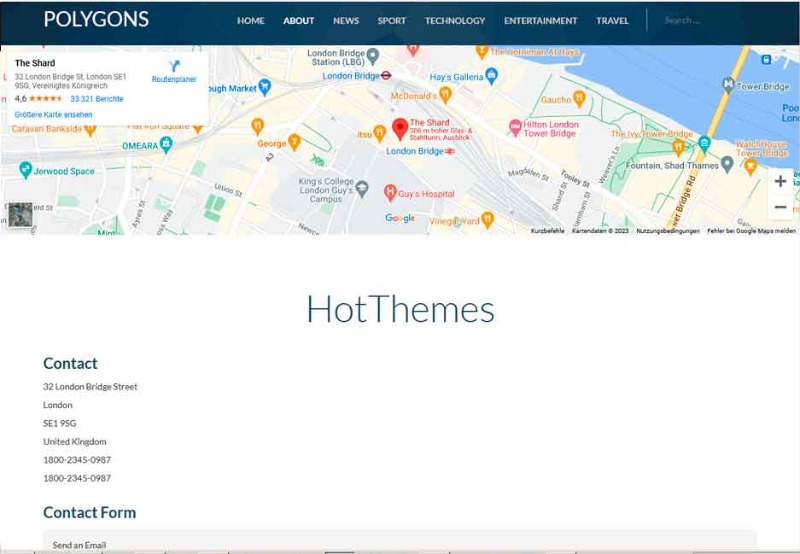Image resolution: width=800 pixels, height=554 pixels.
Task: Open the HOME menu item
Action: [251, 21]
